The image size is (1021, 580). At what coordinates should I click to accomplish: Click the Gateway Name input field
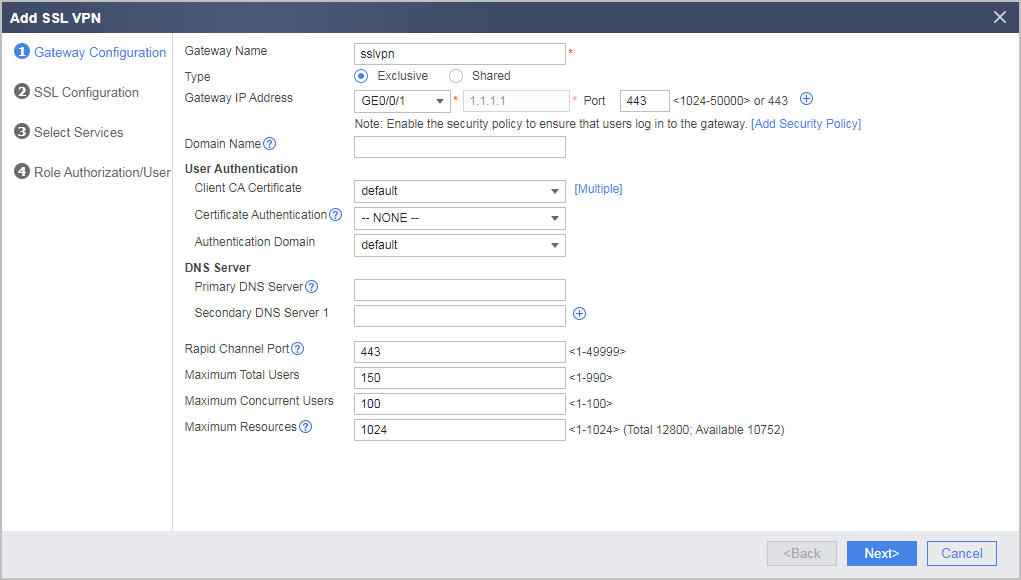point(460,54)
